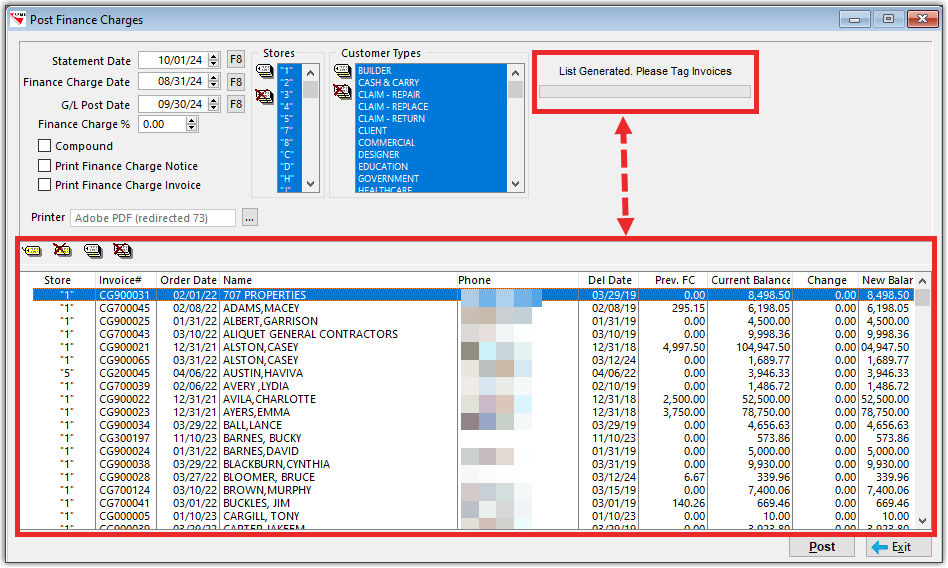
Task: Untag all invoices icon above list
Action: 123,250
